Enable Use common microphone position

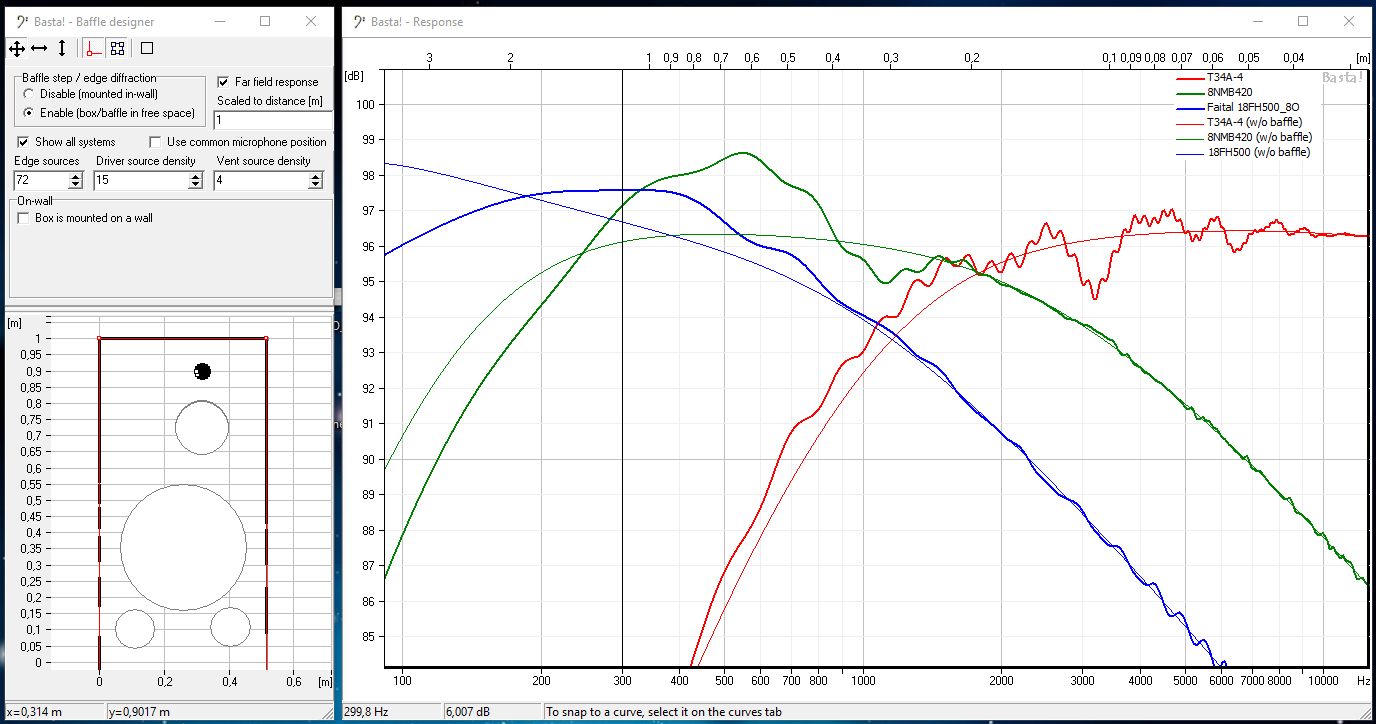point(155,142)
